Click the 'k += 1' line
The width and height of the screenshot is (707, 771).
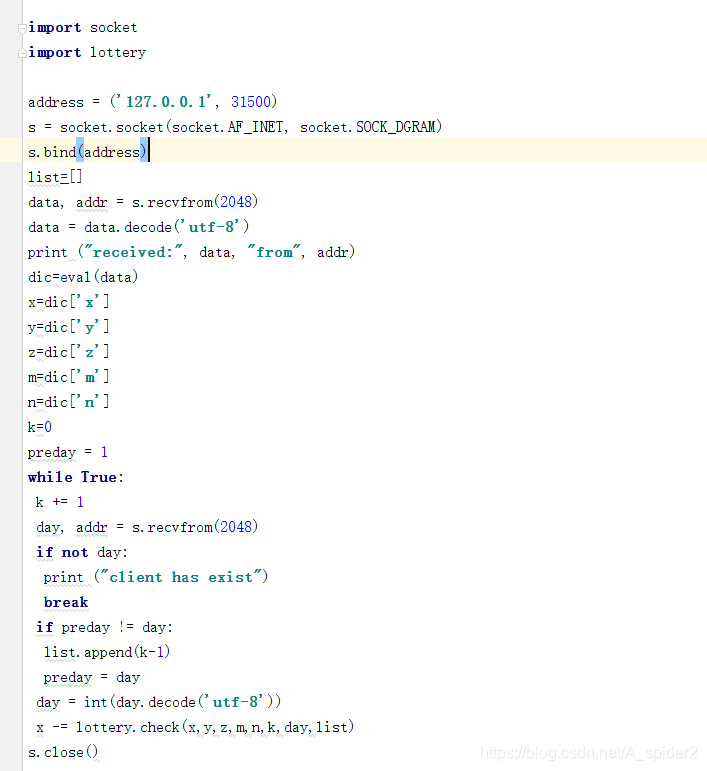[59, 502]
